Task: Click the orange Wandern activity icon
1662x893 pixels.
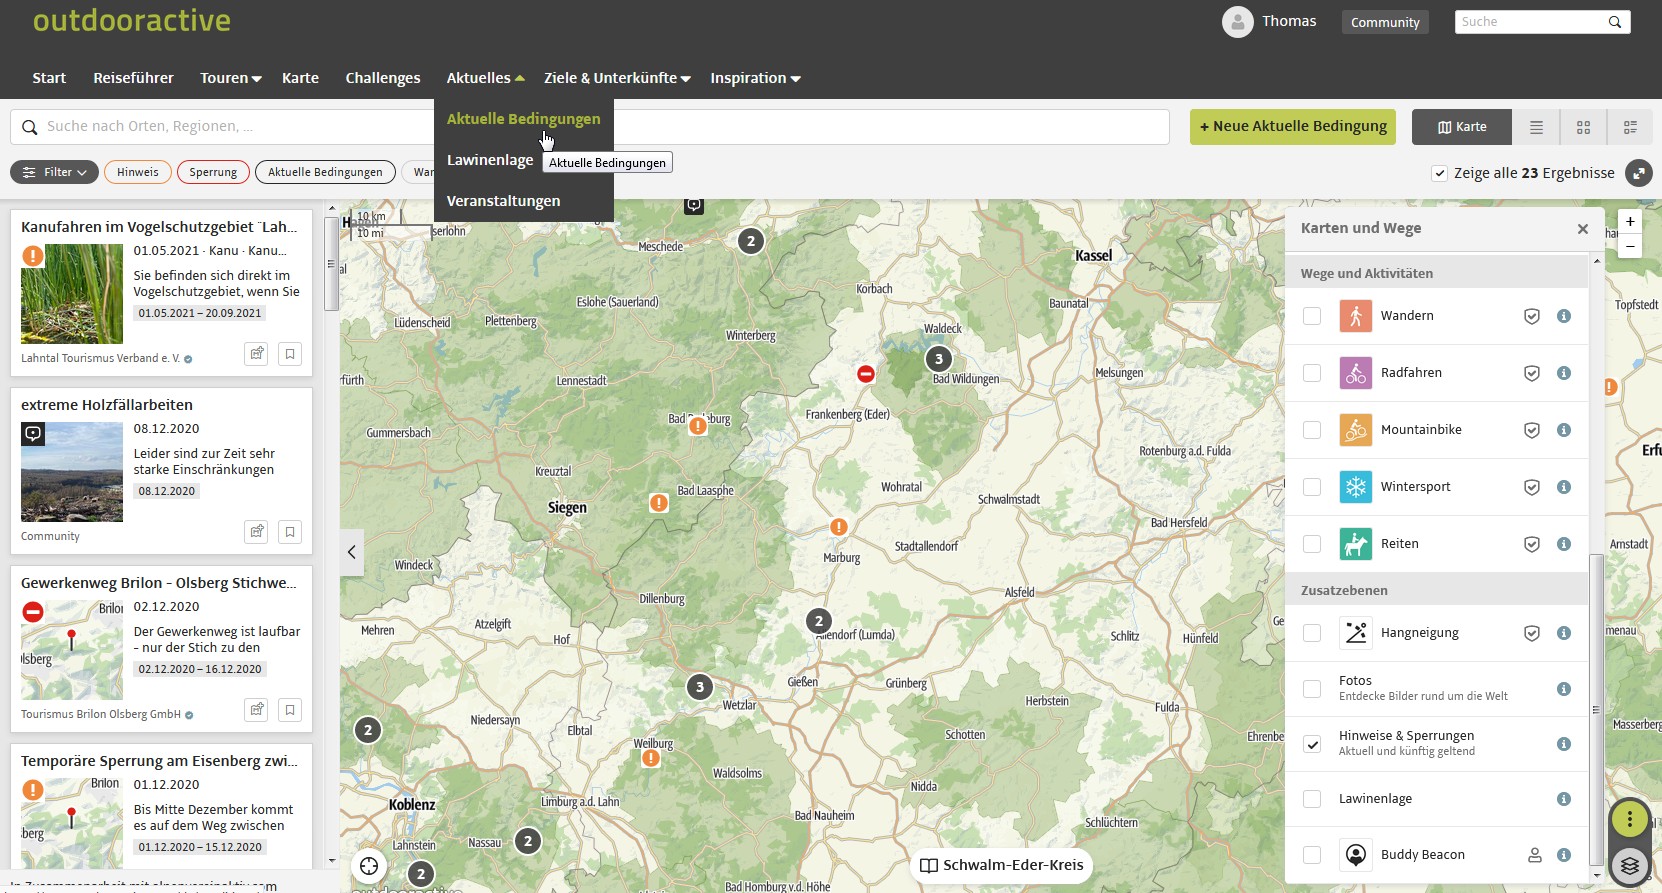Action: [x=1355, y=316]
